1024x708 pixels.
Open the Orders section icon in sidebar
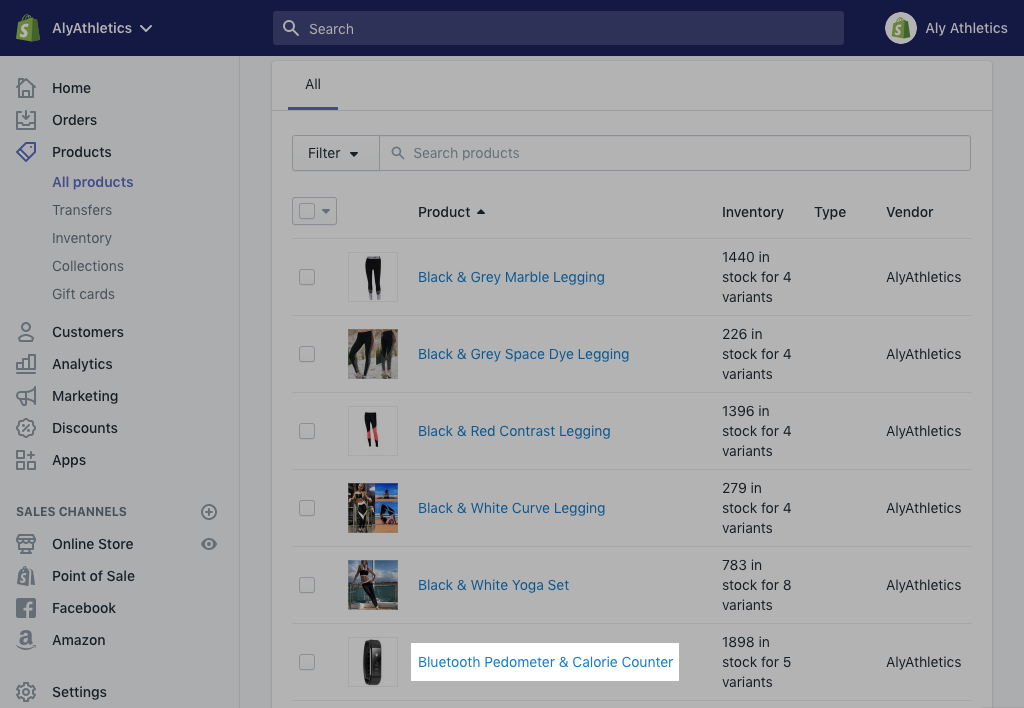(27, 120)
